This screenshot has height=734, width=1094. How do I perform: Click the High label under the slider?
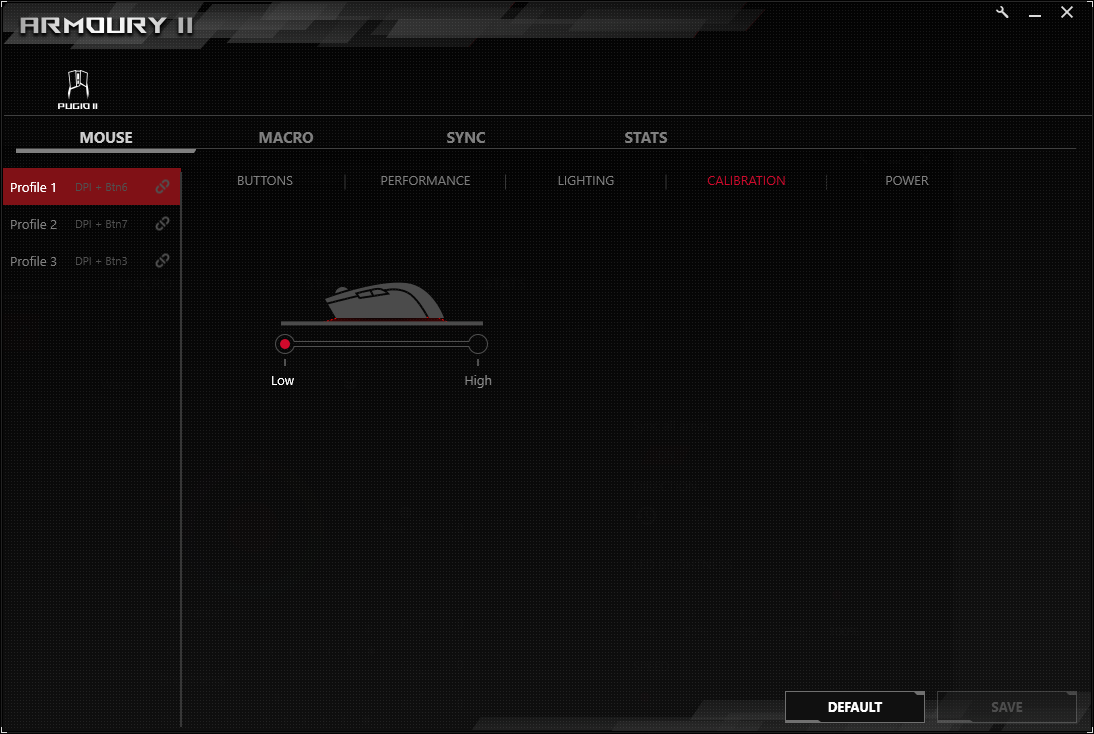pyautogui.click(x=478, y=381)
